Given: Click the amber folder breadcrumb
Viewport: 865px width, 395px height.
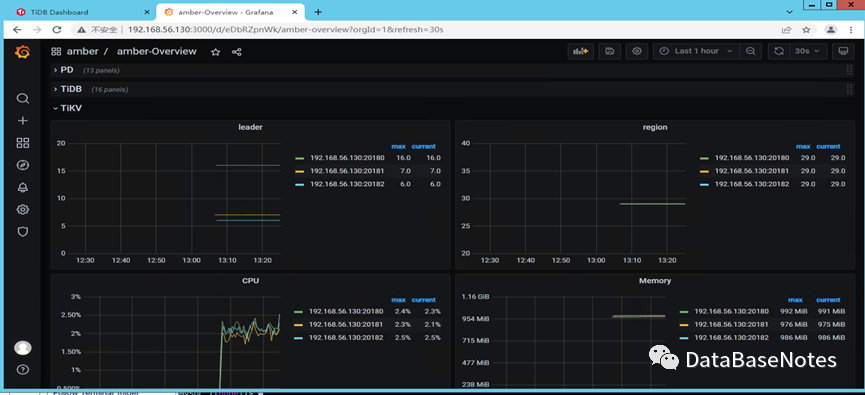Looking at the screenshot, I should tap(82, 51).
